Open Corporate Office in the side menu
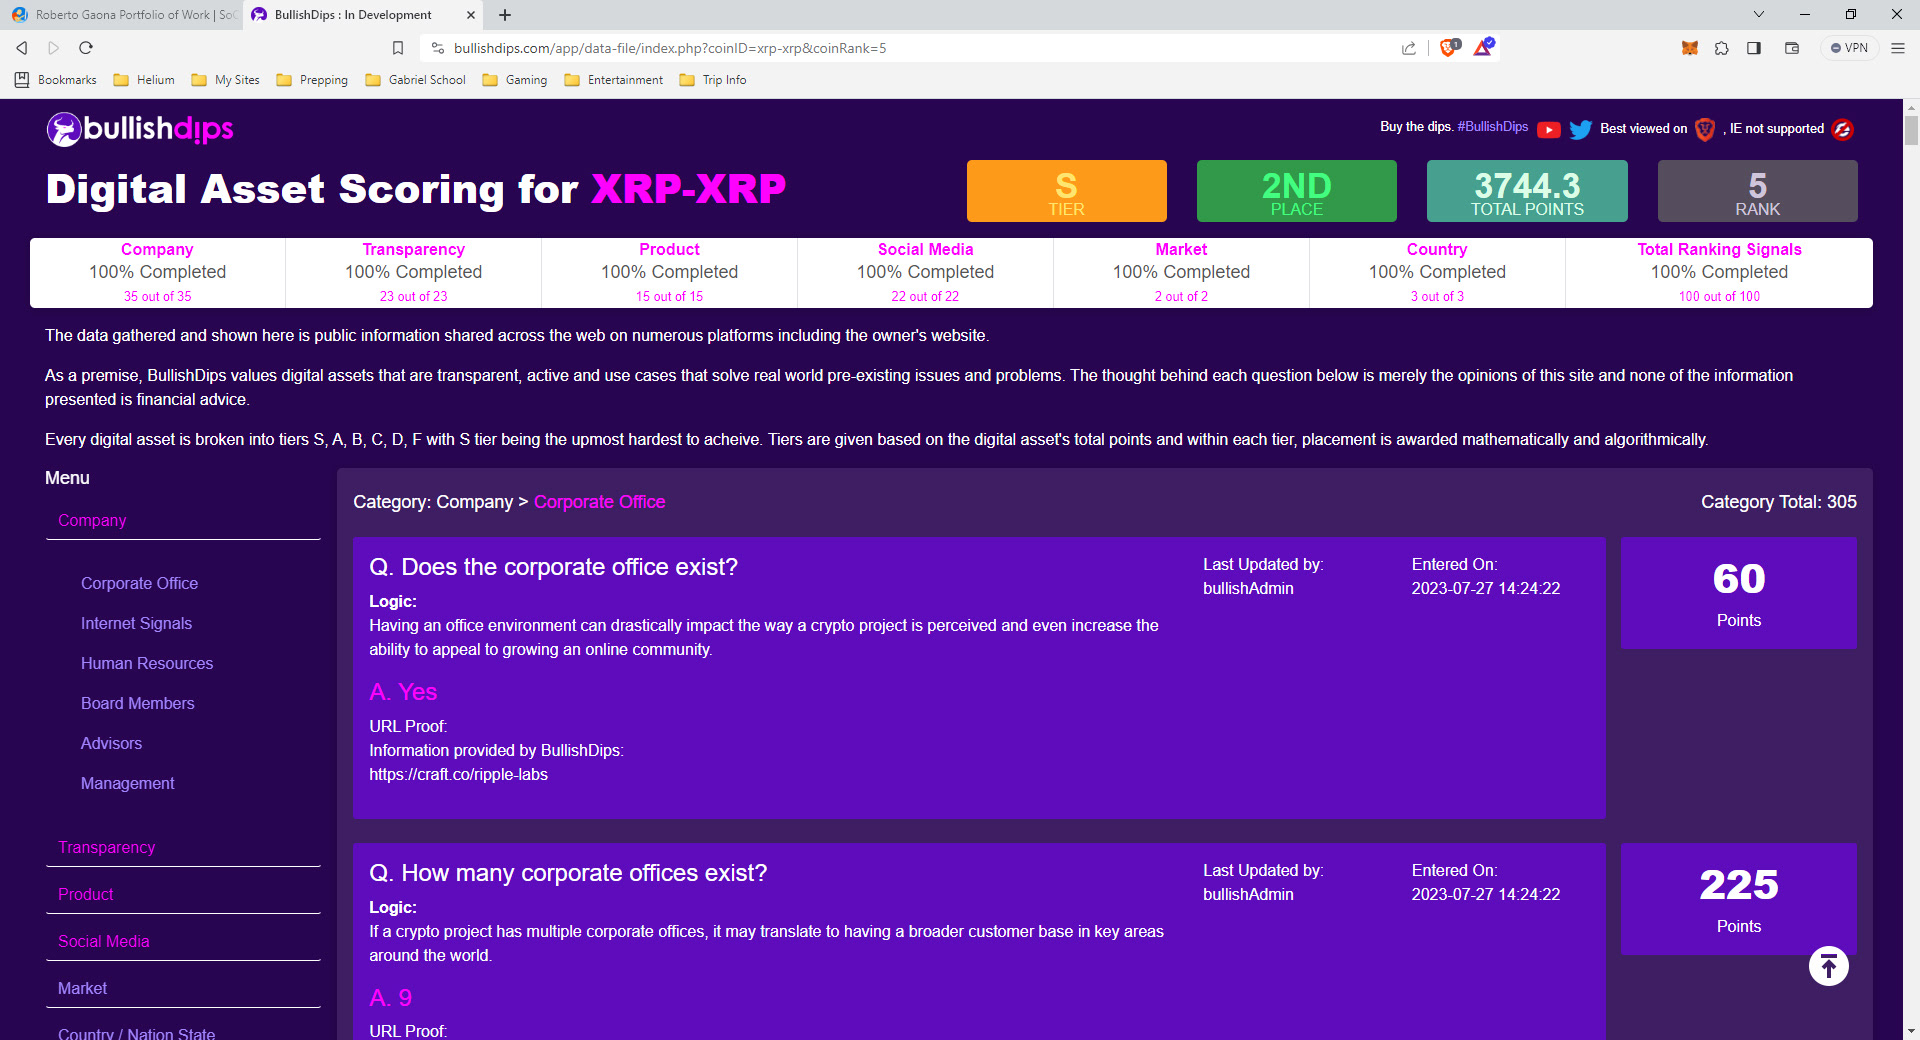The image size is (1920, 1040). click(x=139, y=583)
